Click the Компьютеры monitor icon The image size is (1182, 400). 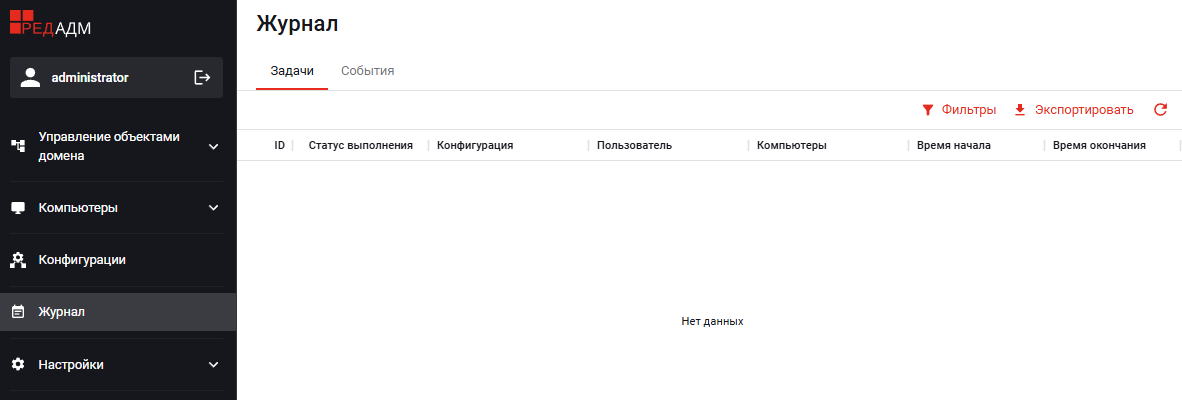(x=18, y=208)
